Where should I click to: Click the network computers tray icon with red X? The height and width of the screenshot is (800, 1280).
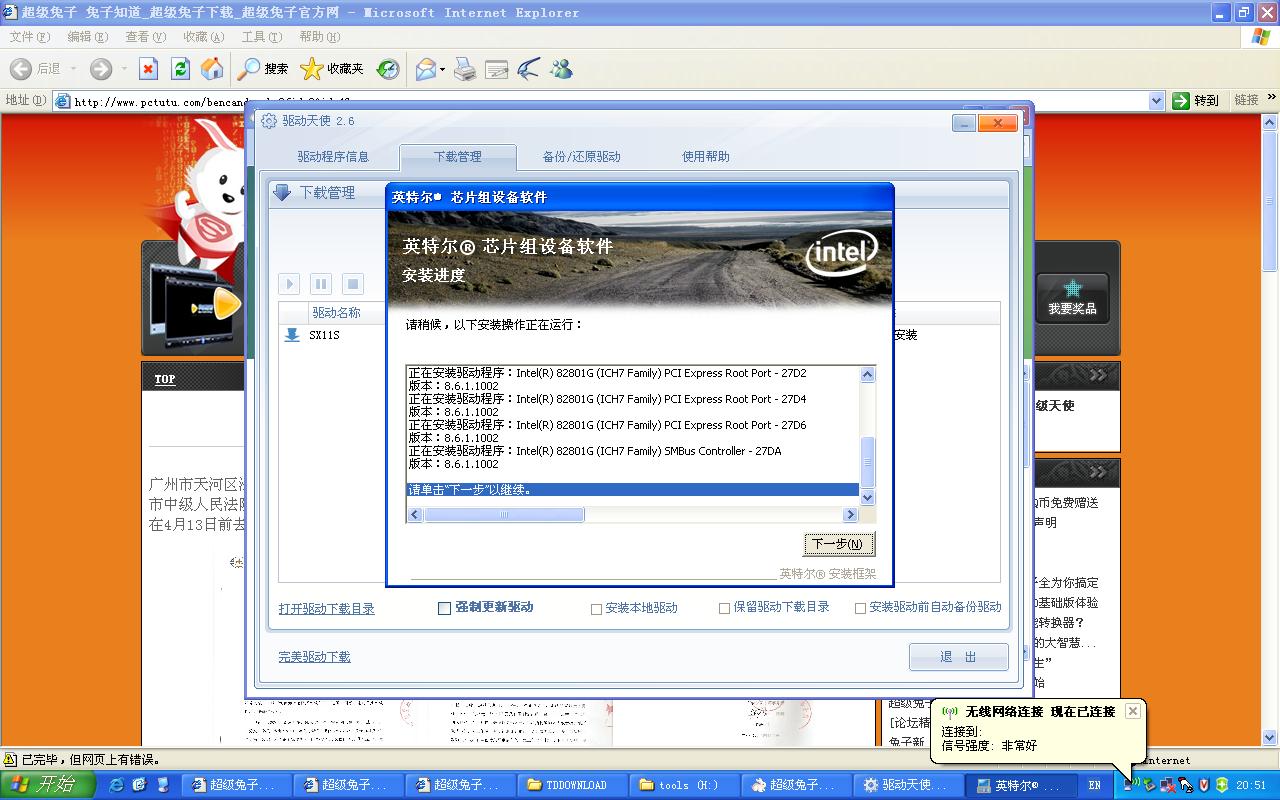click(1167, 785)
